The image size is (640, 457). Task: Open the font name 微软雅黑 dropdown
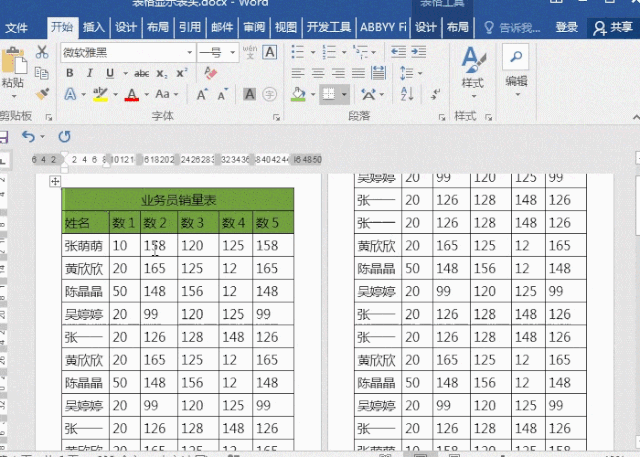pos(189,53)
